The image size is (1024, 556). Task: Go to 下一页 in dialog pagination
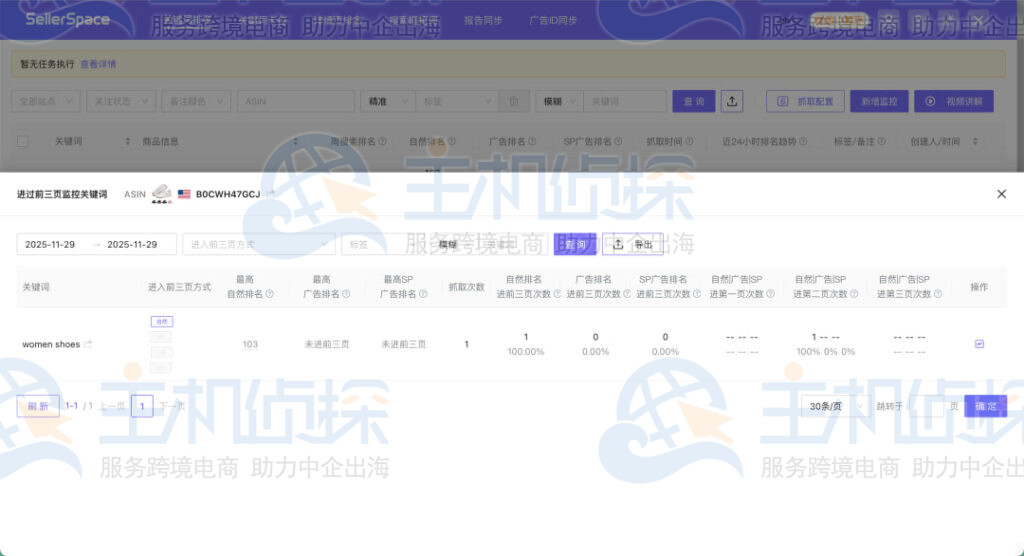[x=172, y=406]
